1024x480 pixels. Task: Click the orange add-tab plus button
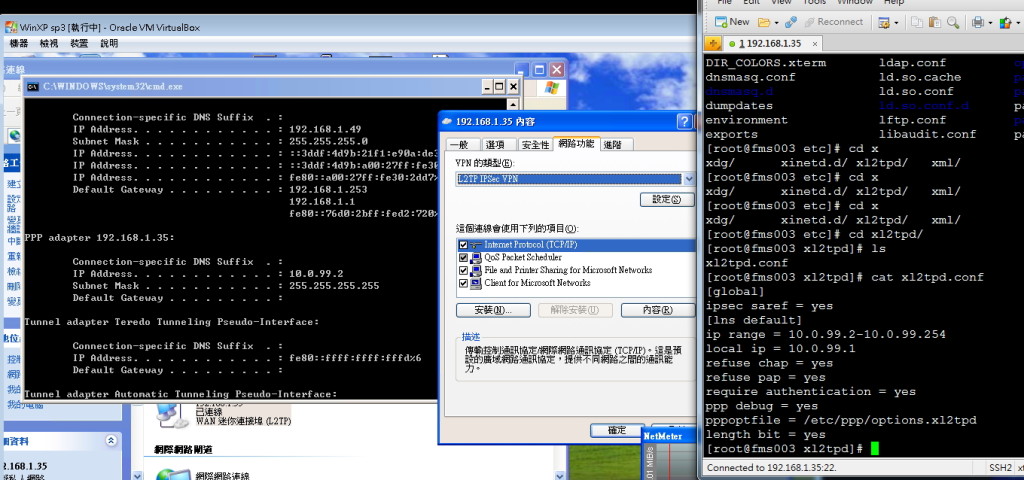[x=712, y=44]
